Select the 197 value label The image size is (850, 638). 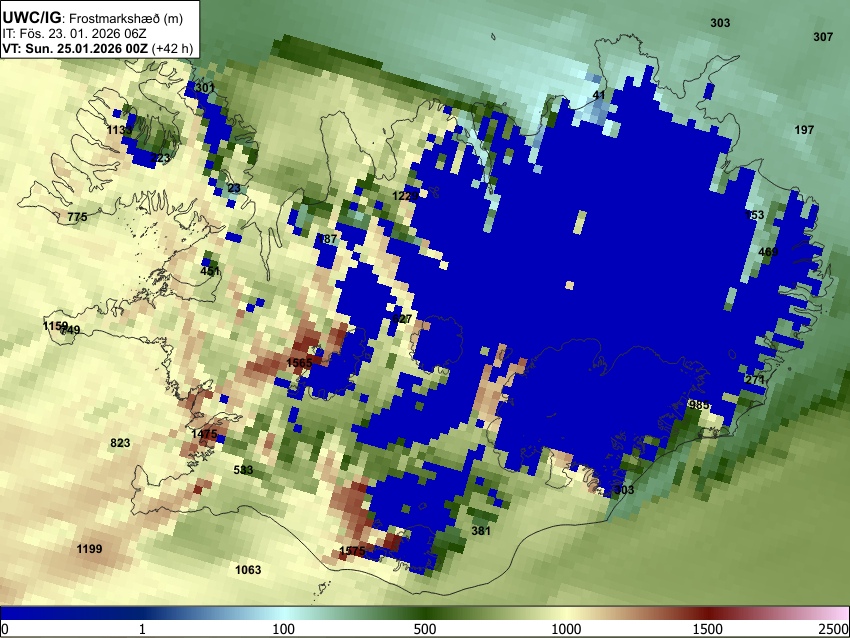pos(804,130)
